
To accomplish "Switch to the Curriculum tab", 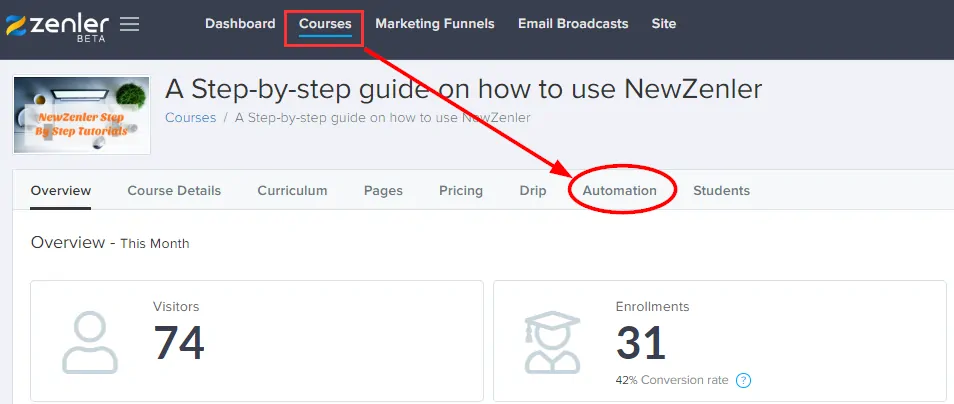I will pos(293,190).
